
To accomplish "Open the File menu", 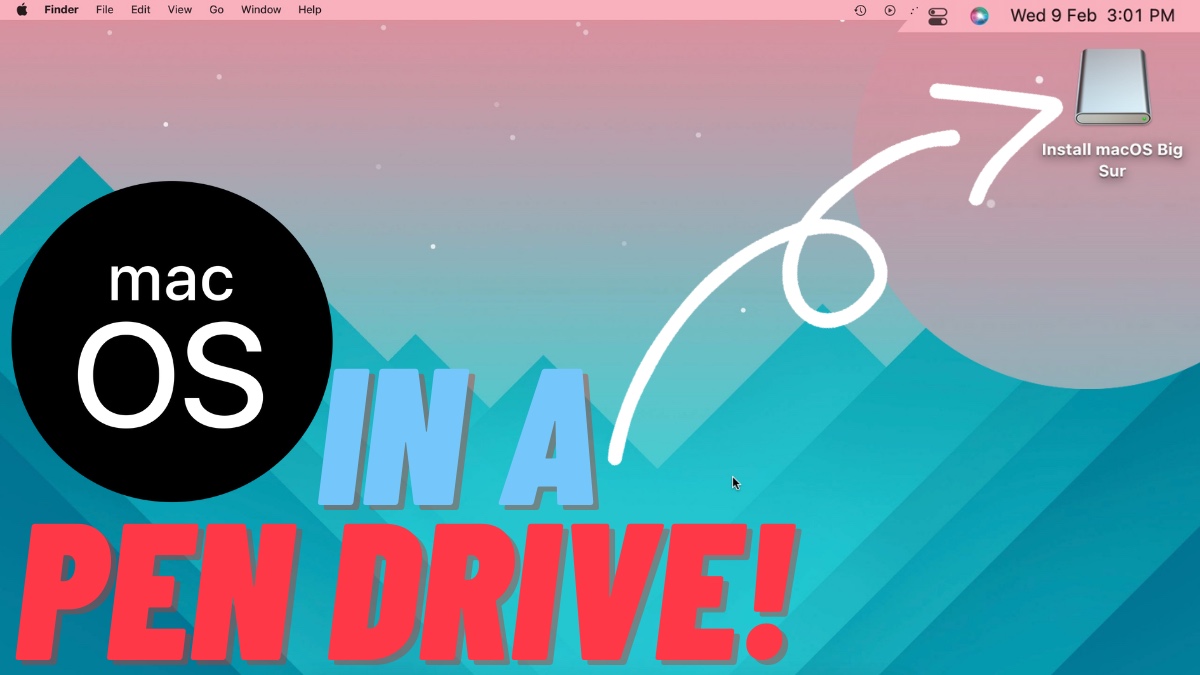I will [x=104, y=9].
